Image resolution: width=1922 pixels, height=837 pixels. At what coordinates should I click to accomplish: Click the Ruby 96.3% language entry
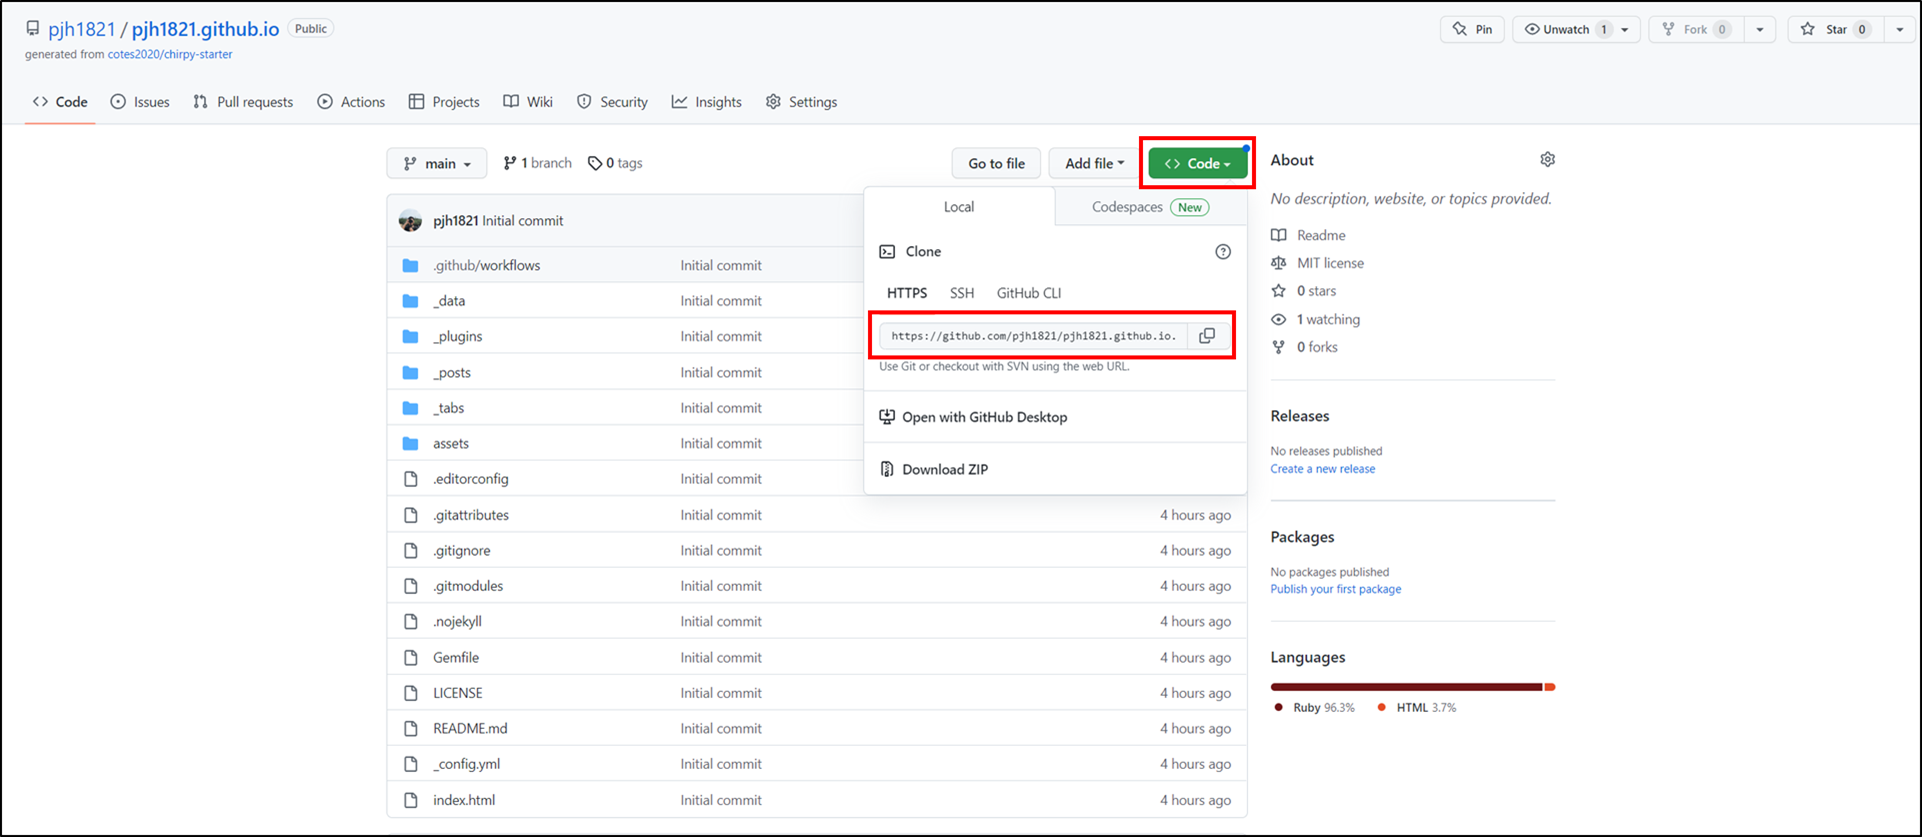pos(1314,707)
